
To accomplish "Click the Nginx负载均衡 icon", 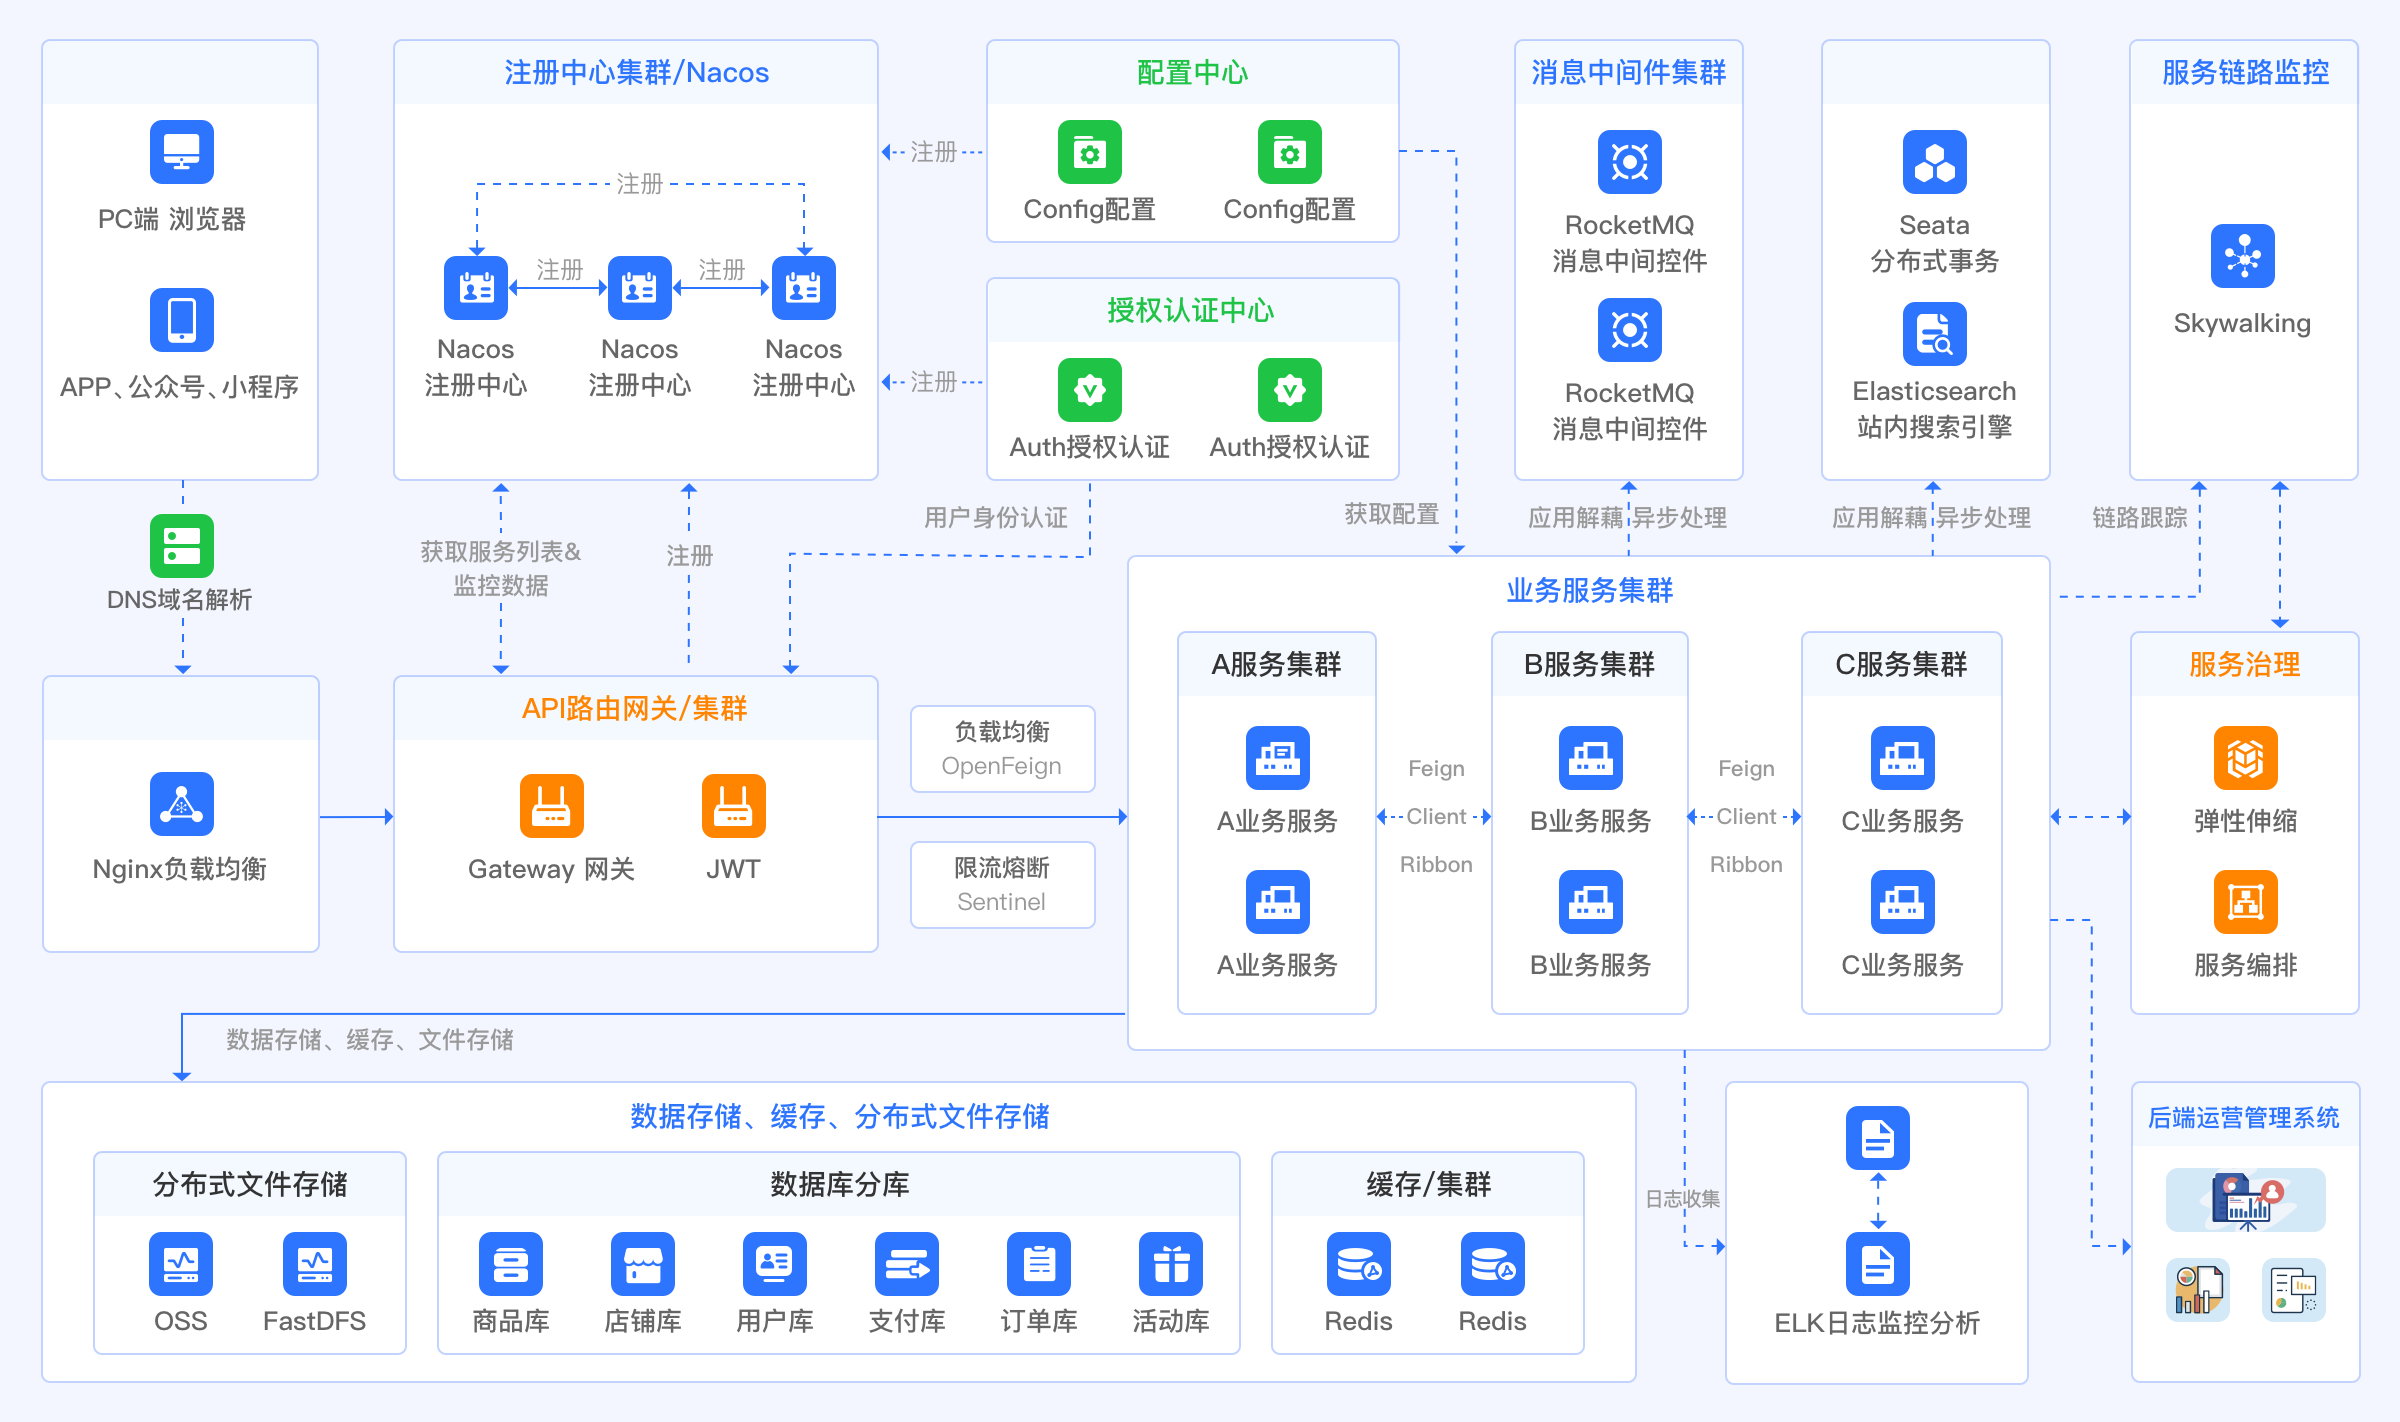I will 181,804.
